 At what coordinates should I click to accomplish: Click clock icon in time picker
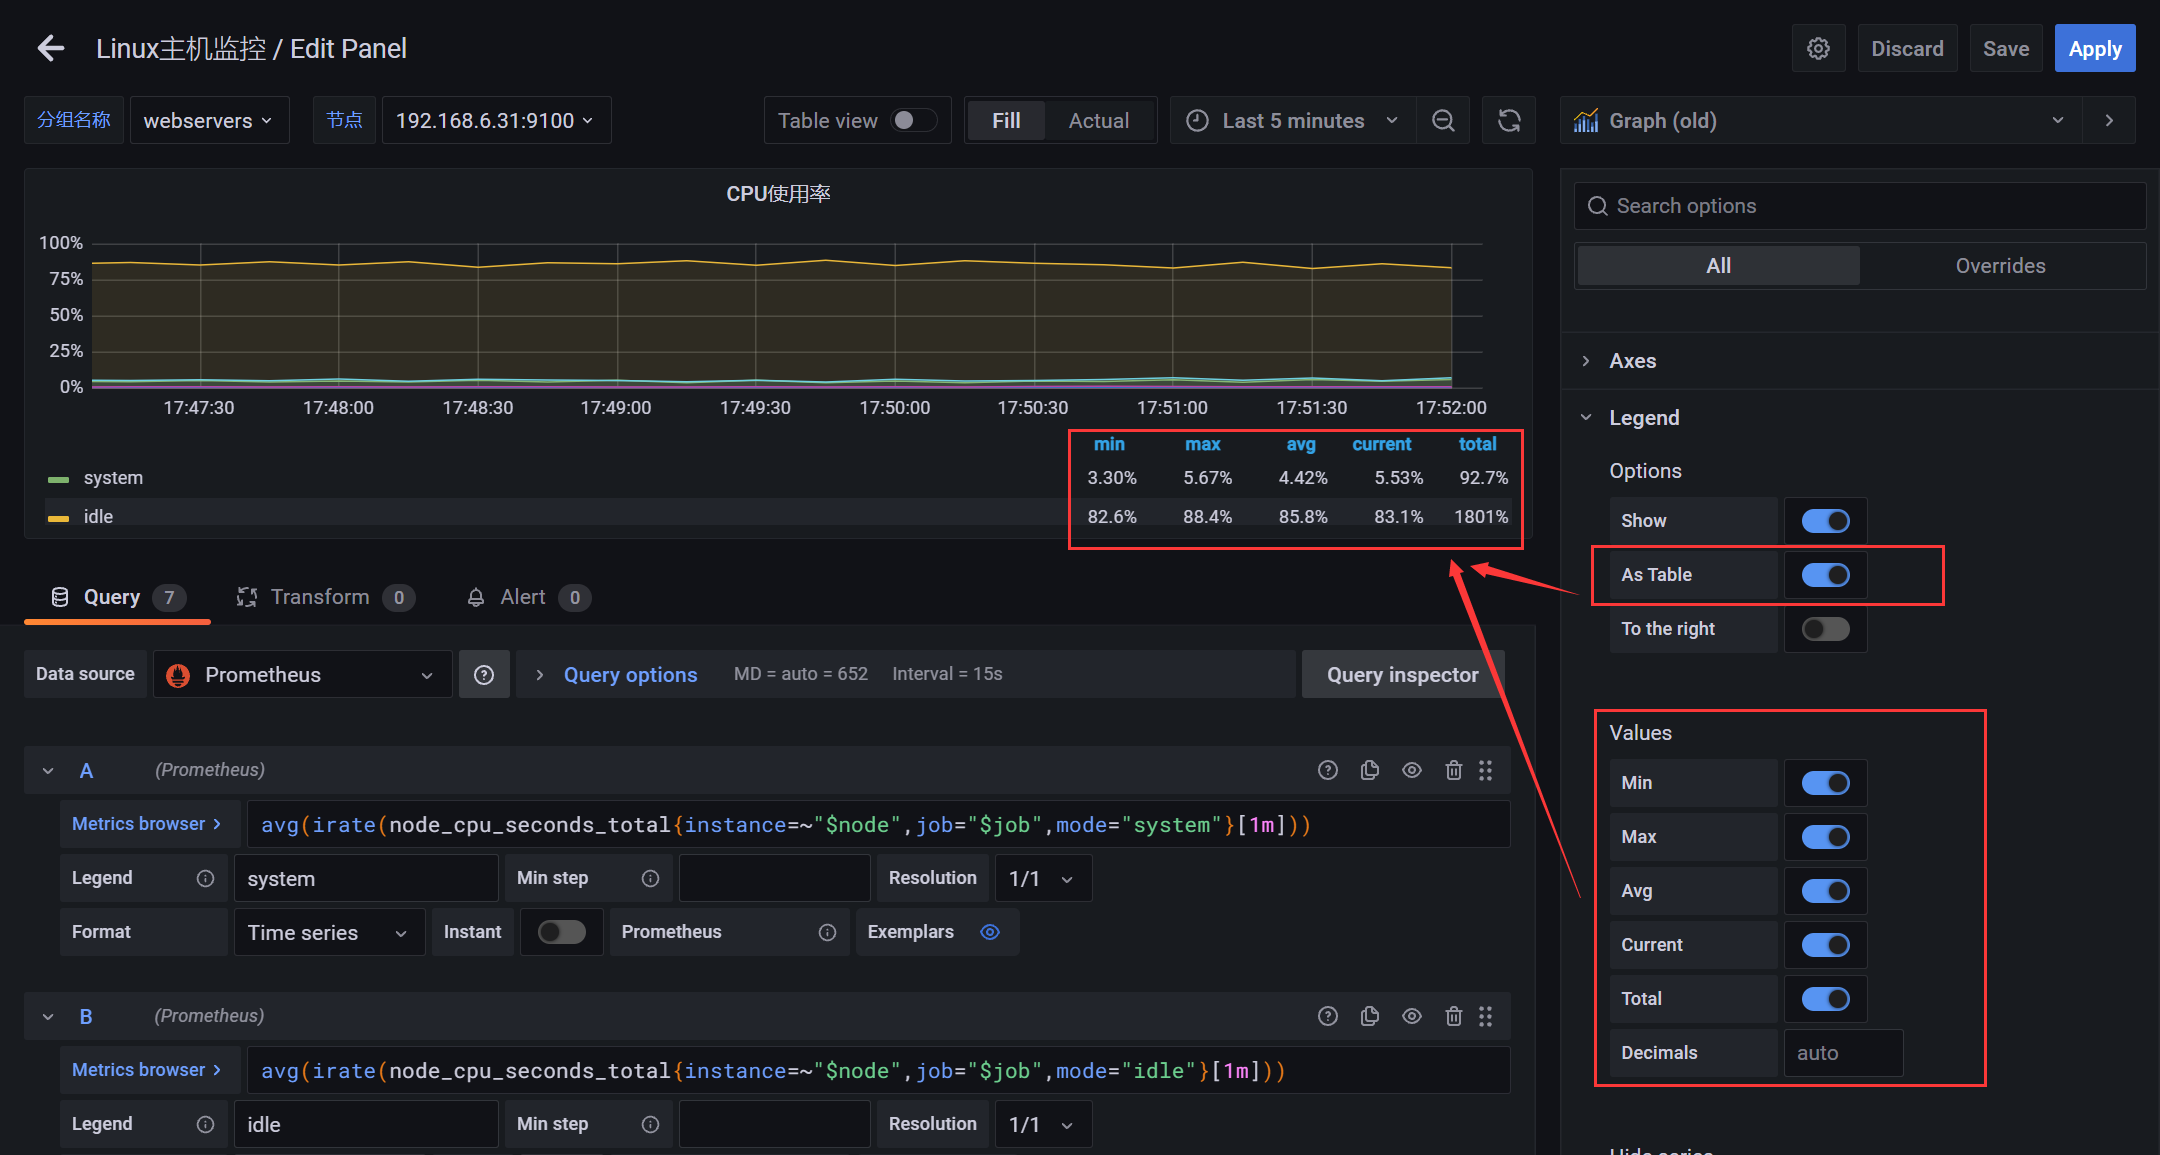click(1197, 121)
